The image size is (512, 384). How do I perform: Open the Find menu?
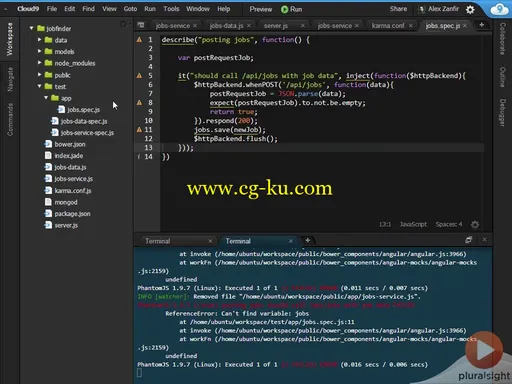[x=88, y=9]
